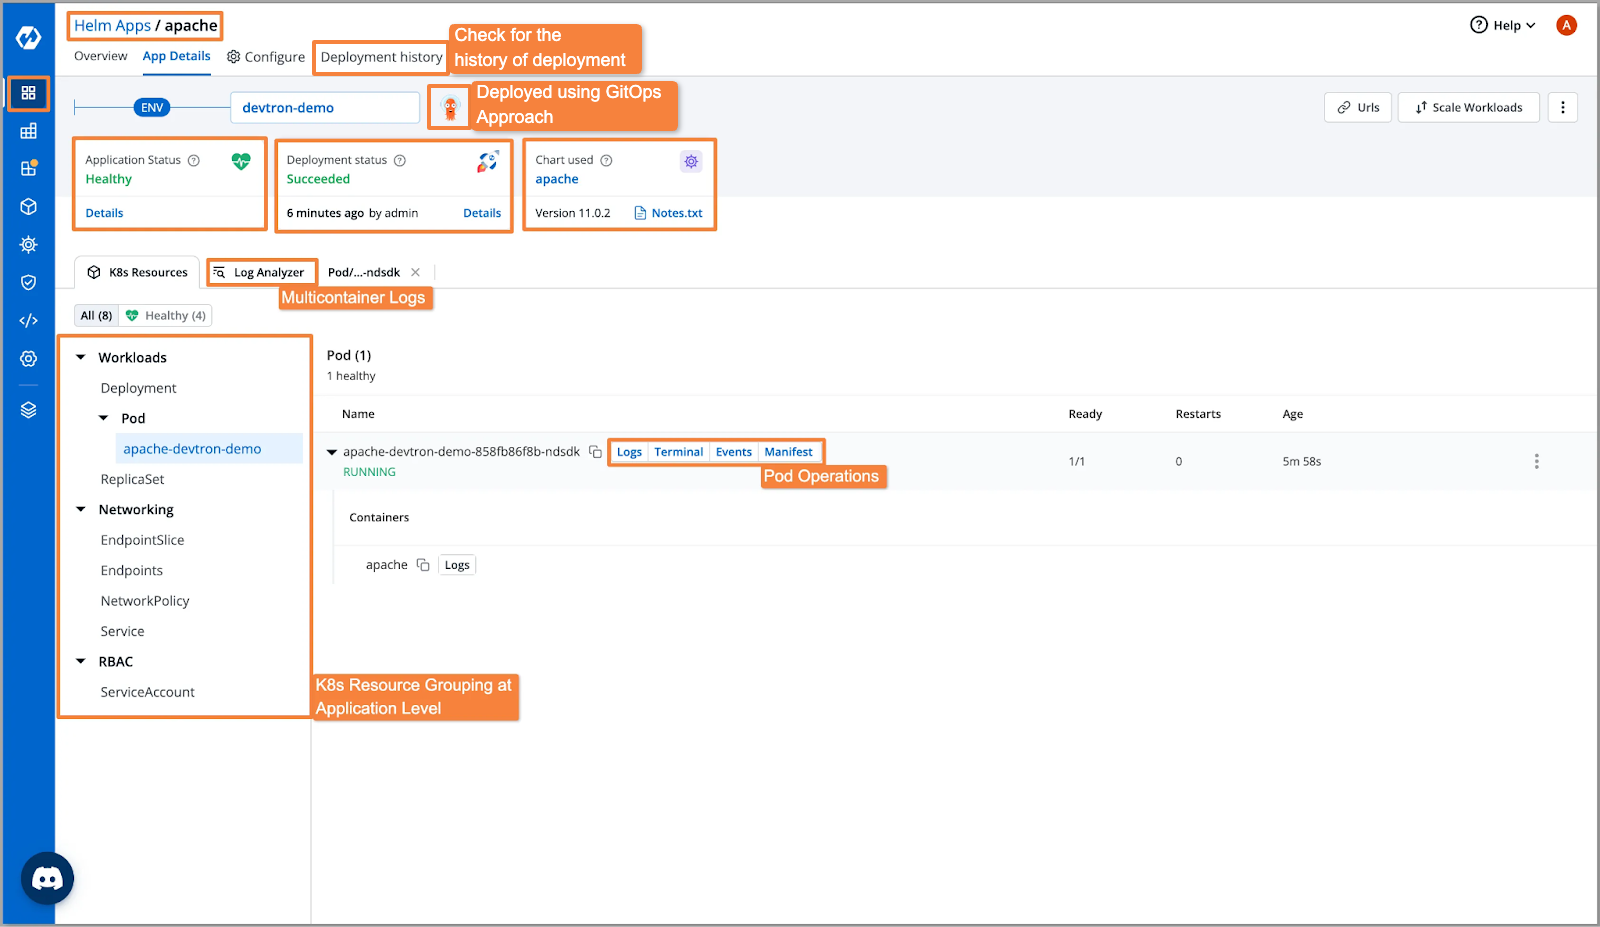
Task: Click the apache chart name link
Action: (x=557, y=179)
